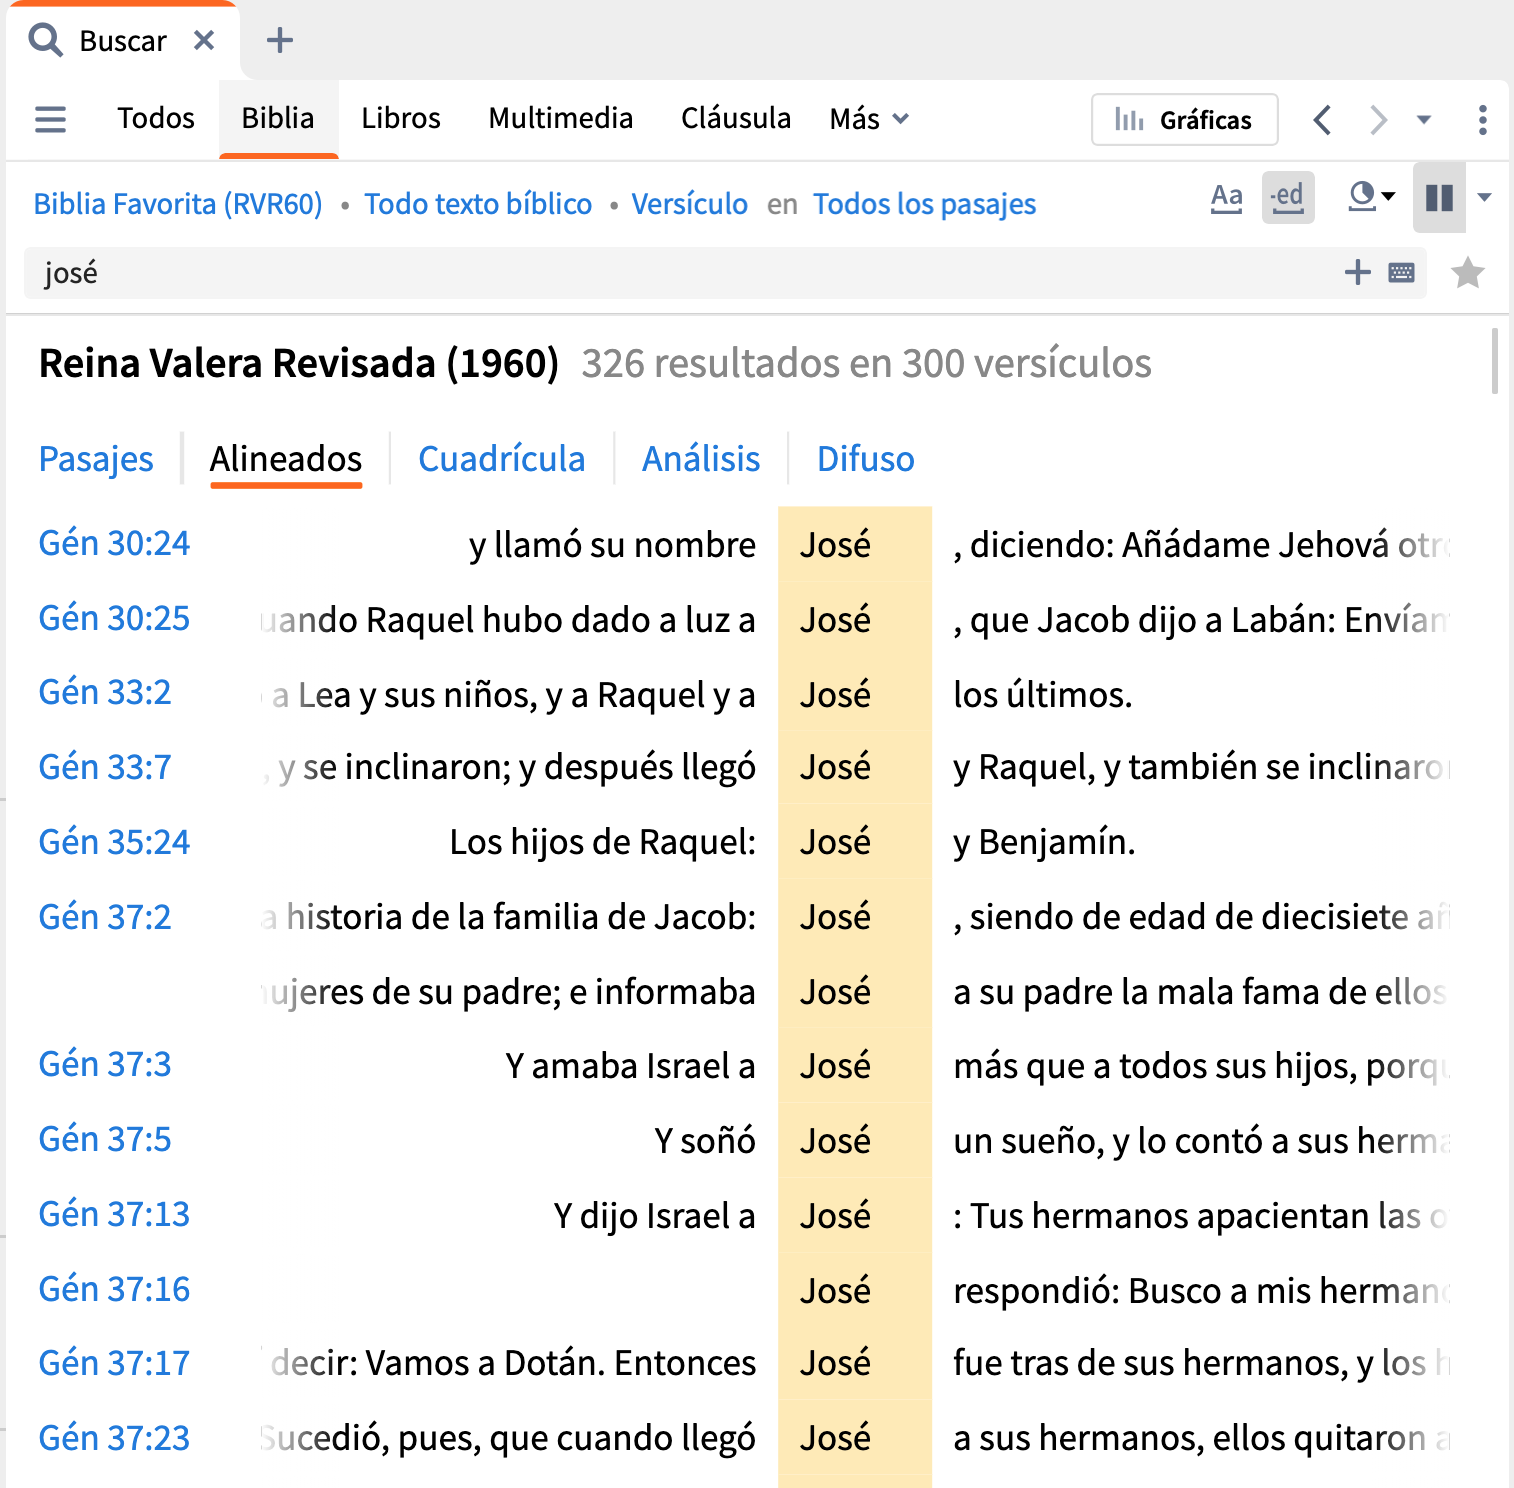Open Biblia Favorita (RVR60) resource selector

point(178,204)
